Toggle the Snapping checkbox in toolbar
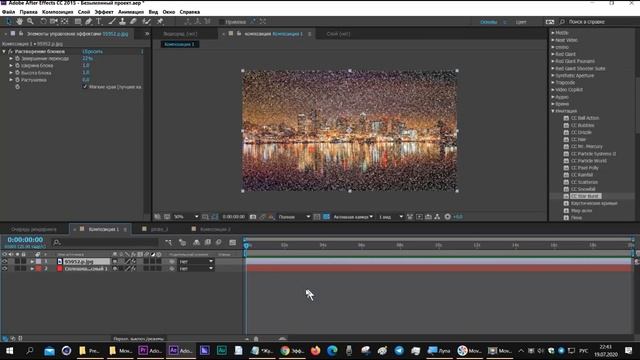Image resolution: width=640 pixels, height=360 pixels. pos(222,22)
